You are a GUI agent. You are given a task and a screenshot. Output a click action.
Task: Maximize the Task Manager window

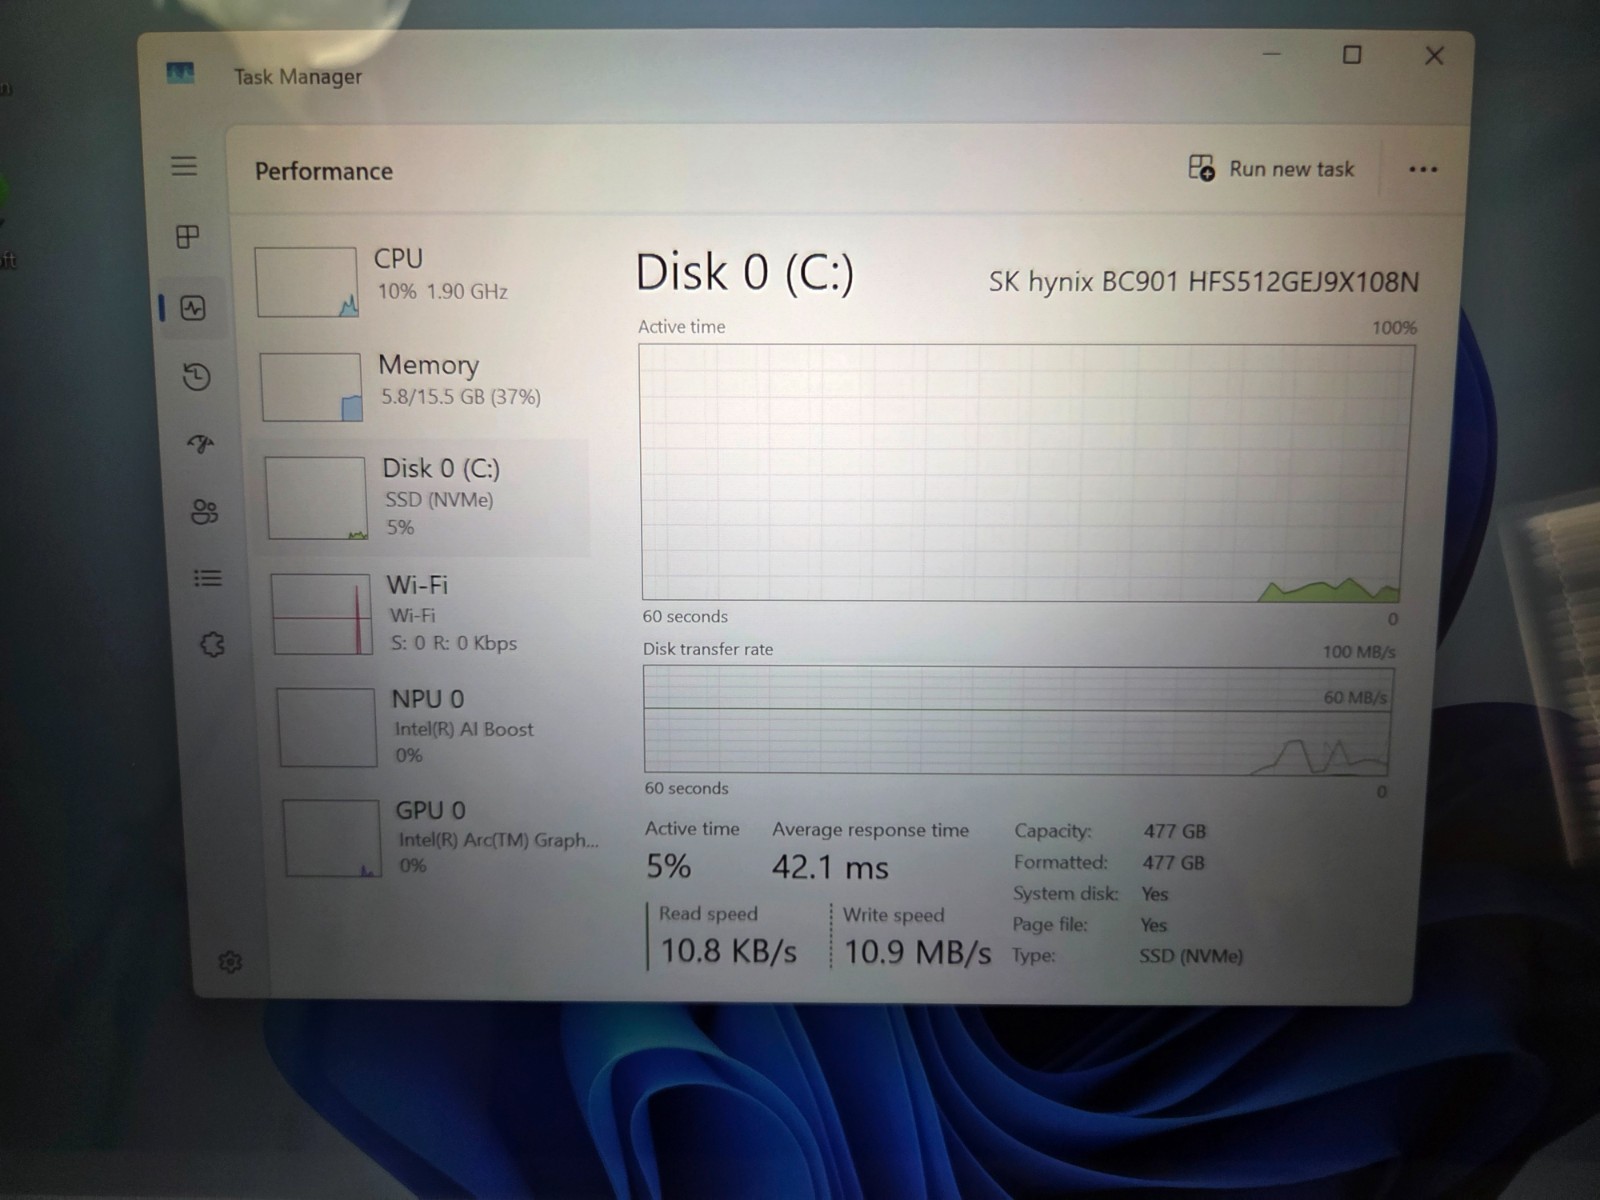tap(1352, 55)
